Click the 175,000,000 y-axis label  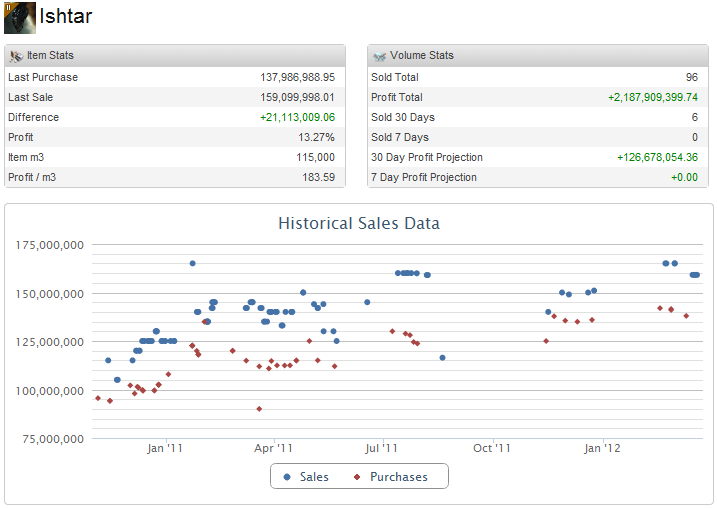tap(51, 245)
